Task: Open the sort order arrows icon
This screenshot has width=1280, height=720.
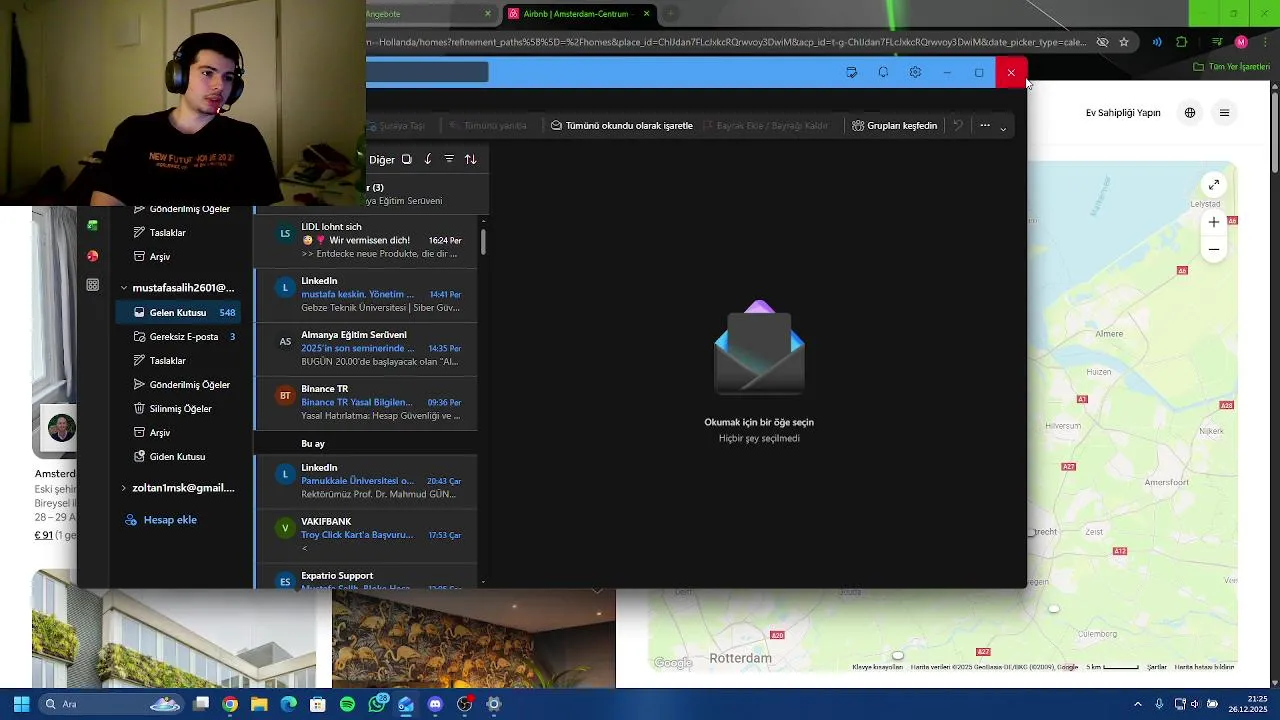Action: tap(470, 159)
